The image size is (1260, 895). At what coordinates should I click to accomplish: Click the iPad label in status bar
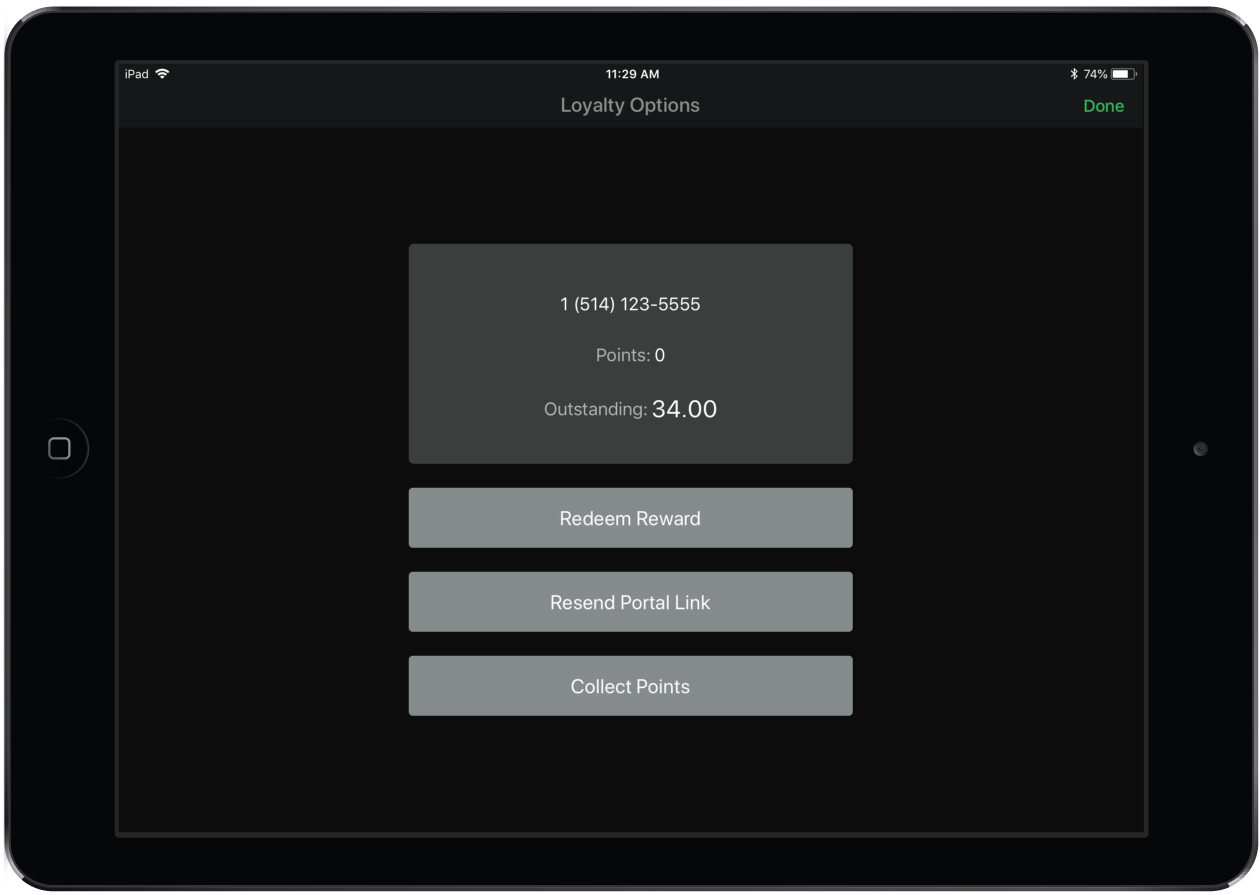[136, 74]
